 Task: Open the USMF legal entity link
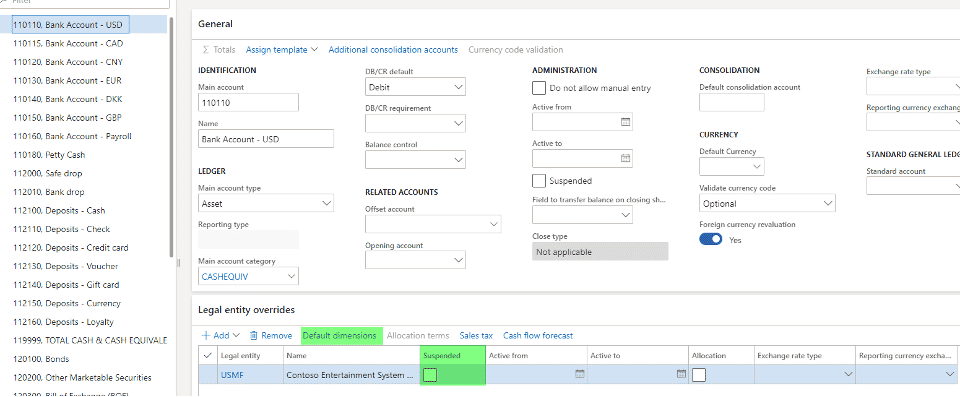[x=232, y=374]
